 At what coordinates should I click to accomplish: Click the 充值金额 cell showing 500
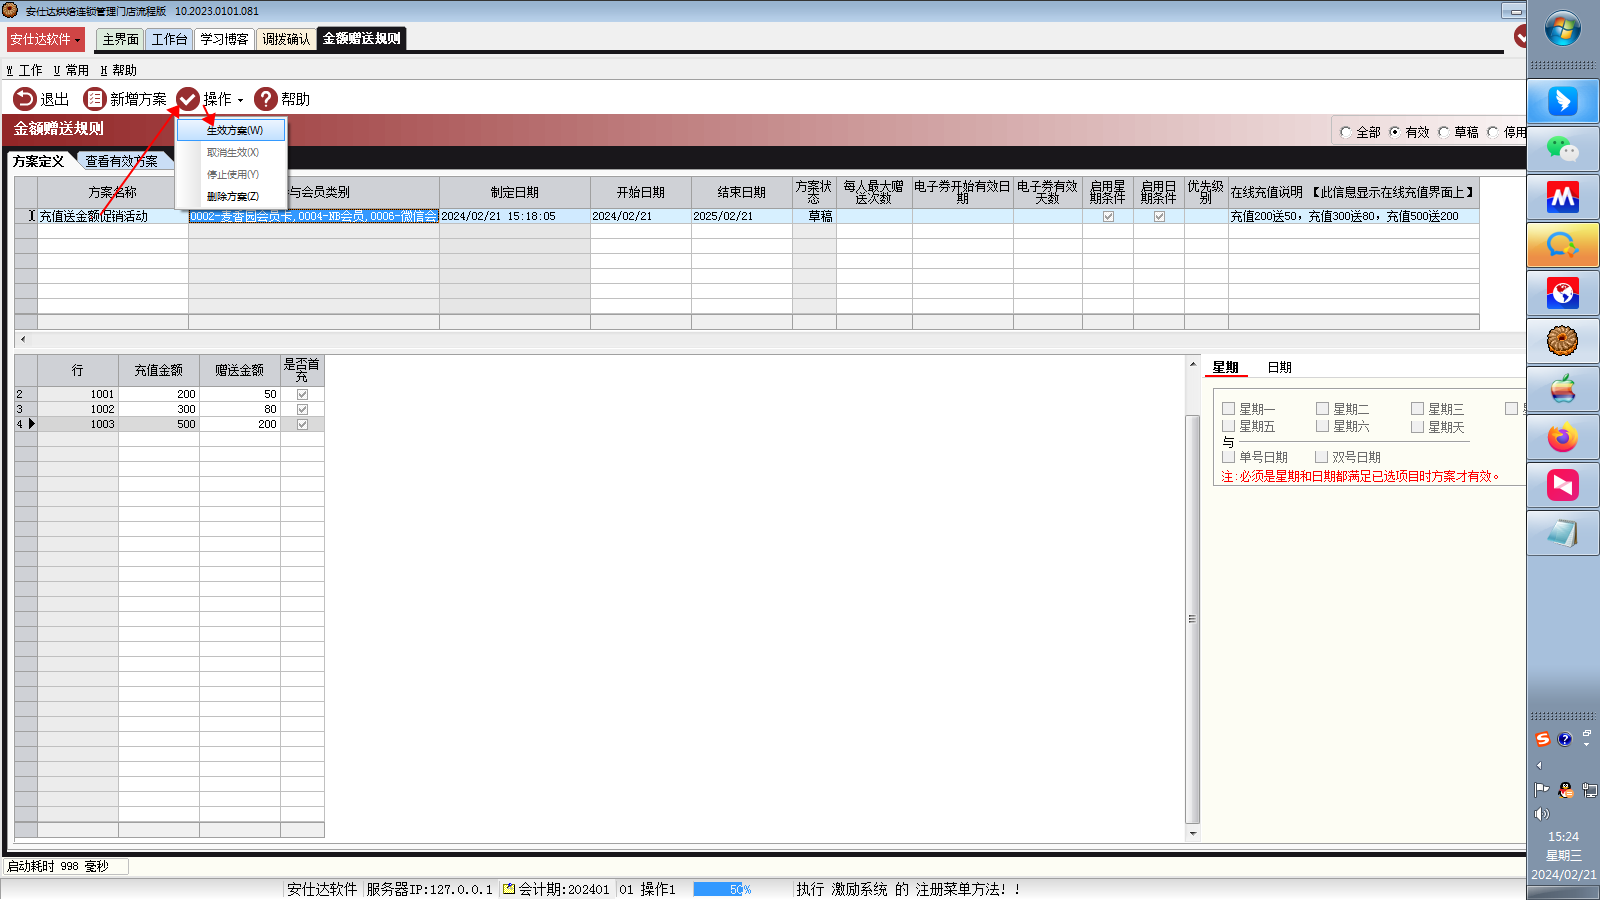(159, 424)
